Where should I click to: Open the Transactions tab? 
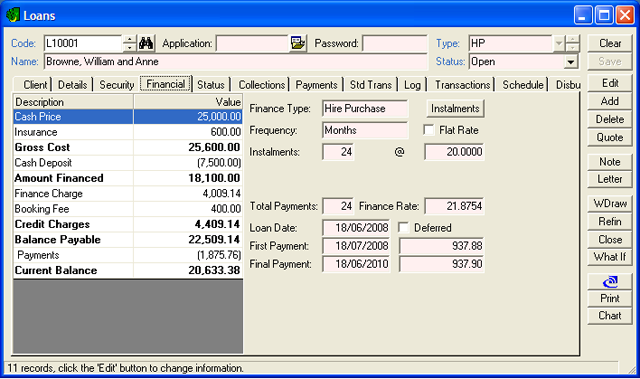pyautogui.click(x=462, y=85)
